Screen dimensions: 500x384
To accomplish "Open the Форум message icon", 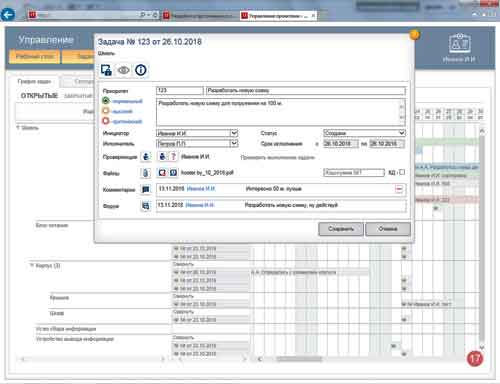I will [x=146, y=206].
